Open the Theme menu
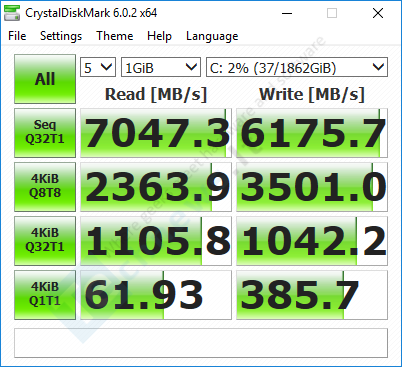The width and height of the screenshot is (402, 367). [115, 36]
